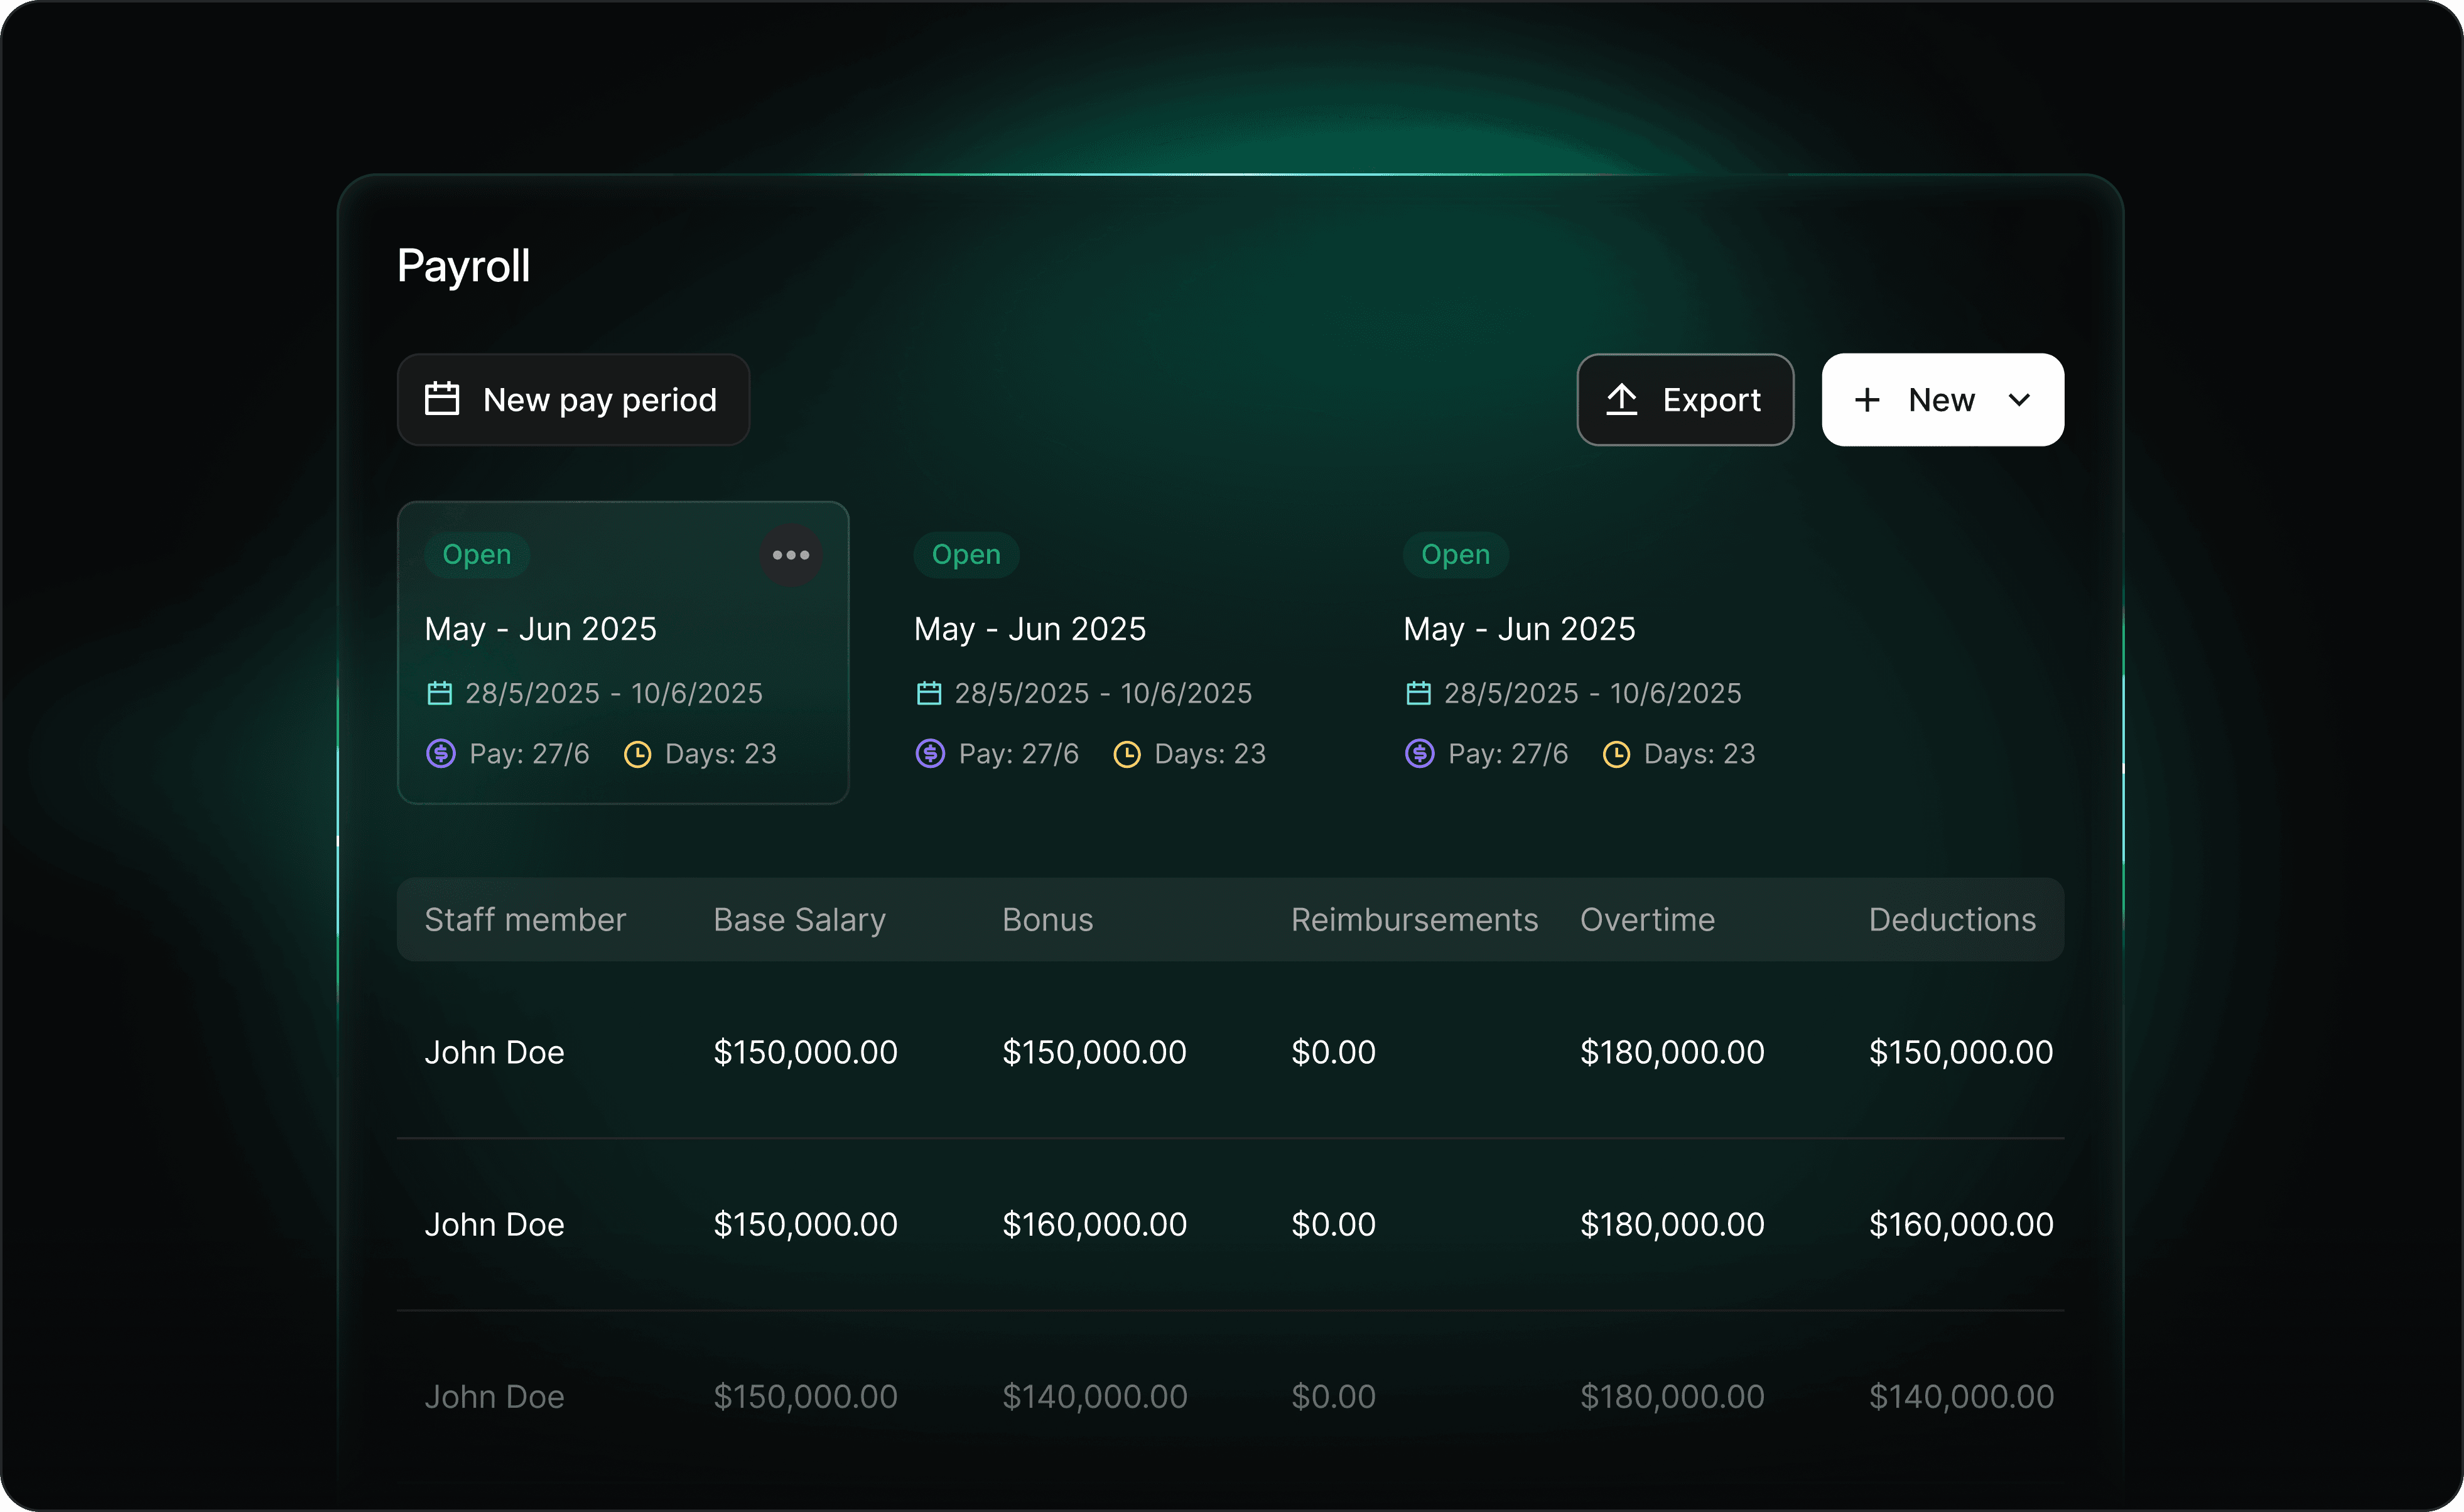The image size is (2464, 1512).
Task: Click the yellow clock icon in second card
Action: pyautogui.click(x=1127, y=754)
